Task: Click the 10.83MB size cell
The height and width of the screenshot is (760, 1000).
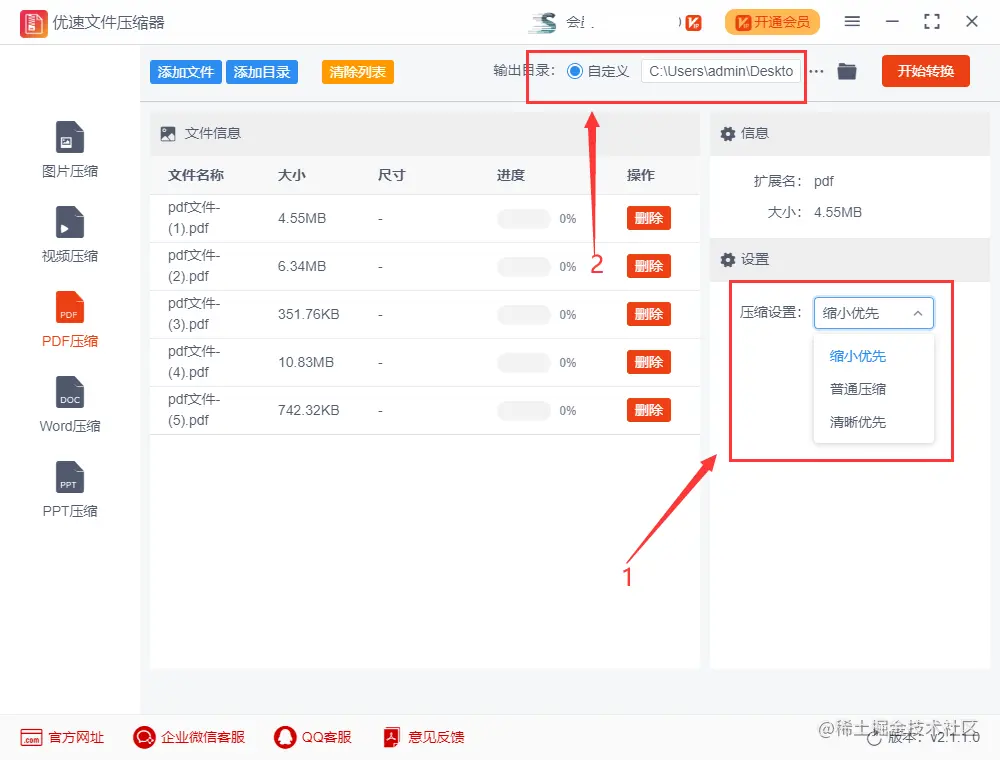Action: (305, 362)
